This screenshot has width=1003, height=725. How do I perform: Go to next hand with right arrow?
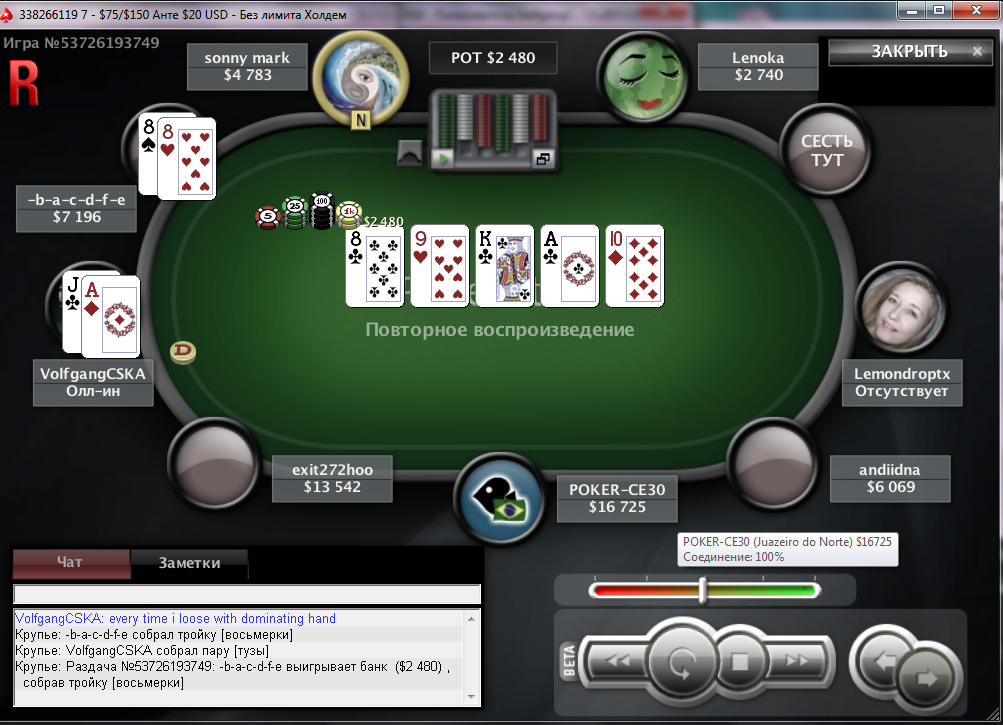pos(927,678)
